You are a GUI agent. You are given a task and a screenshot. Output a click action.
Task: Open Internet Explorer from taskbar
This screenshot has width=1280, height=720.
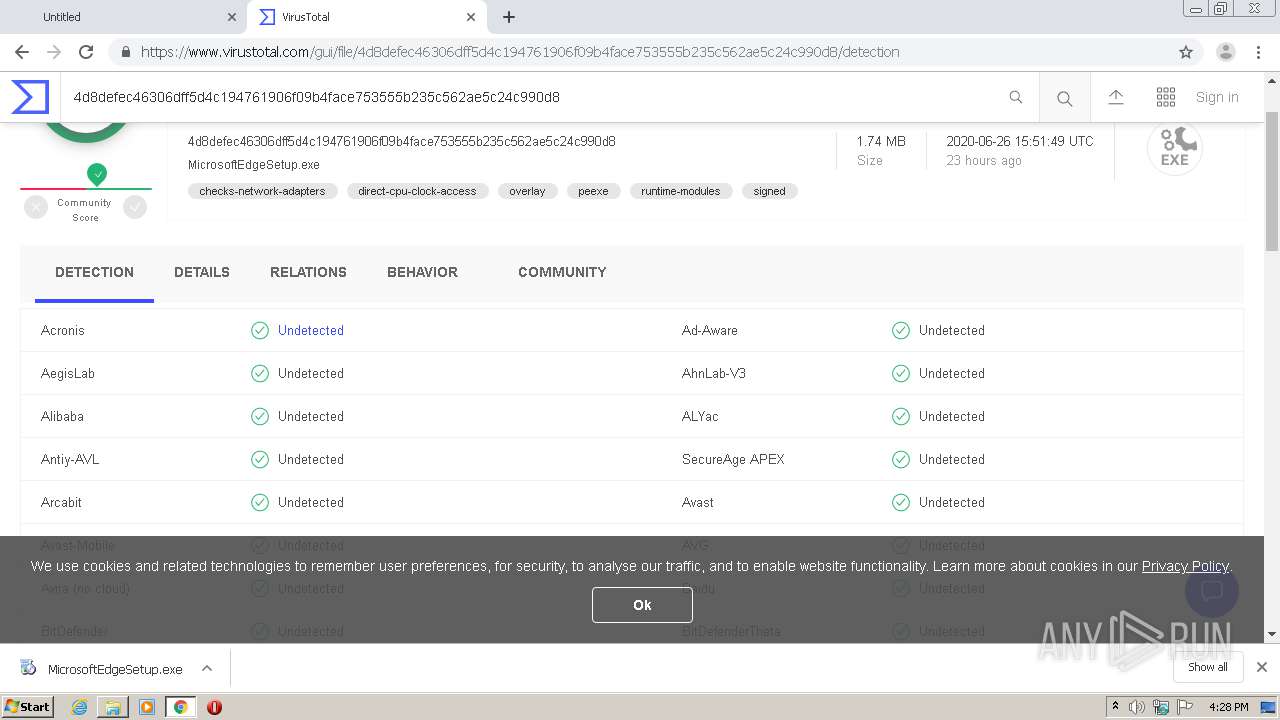79,707
